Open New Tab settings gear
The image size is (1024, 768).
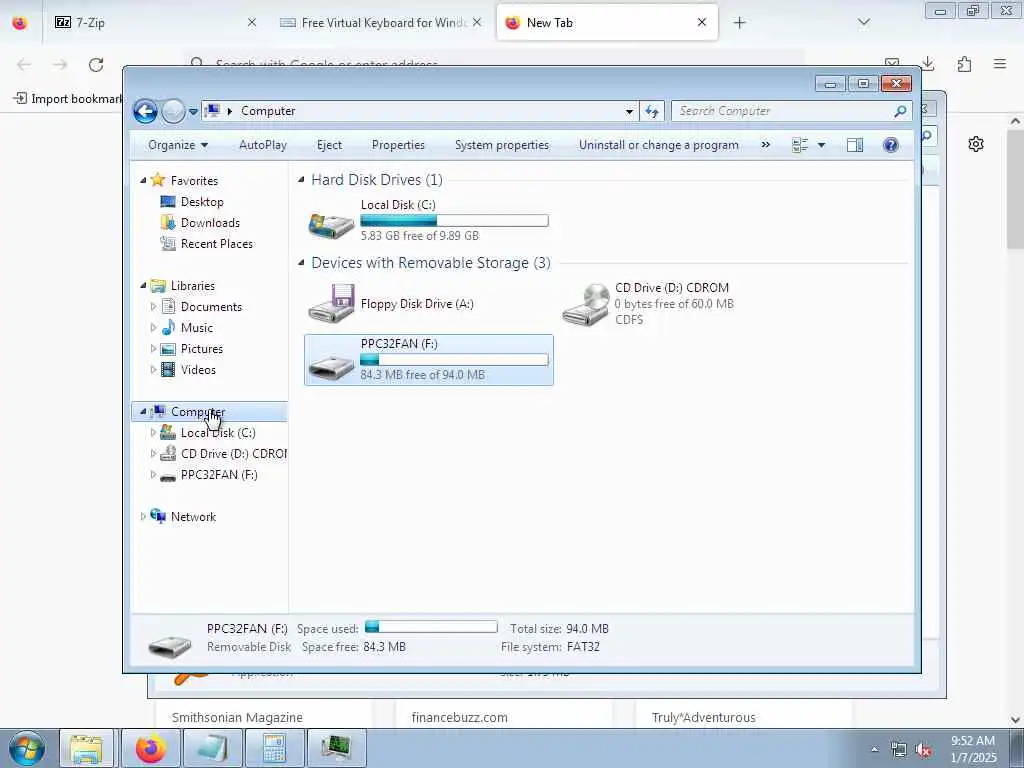[x=976, y=144]
